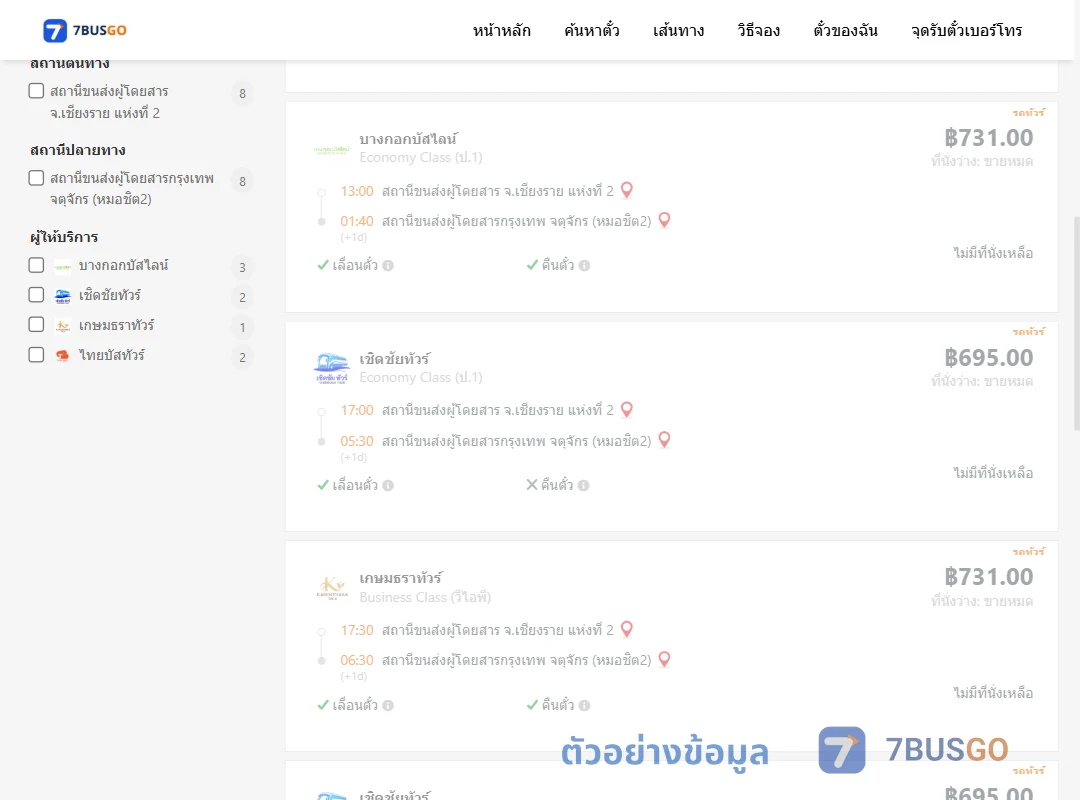Image resolution: width=1080 pixels, height=800 pixels.
Task: Click เกษมธราทัวร์ logo on 17:30 trip card
Action: pos(332,588)
